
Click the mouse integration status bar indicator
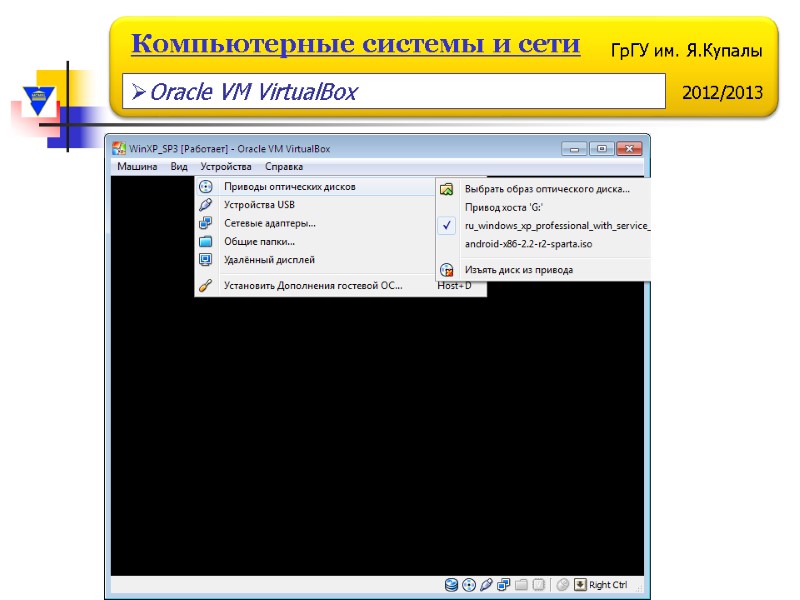tap(563, 585)
